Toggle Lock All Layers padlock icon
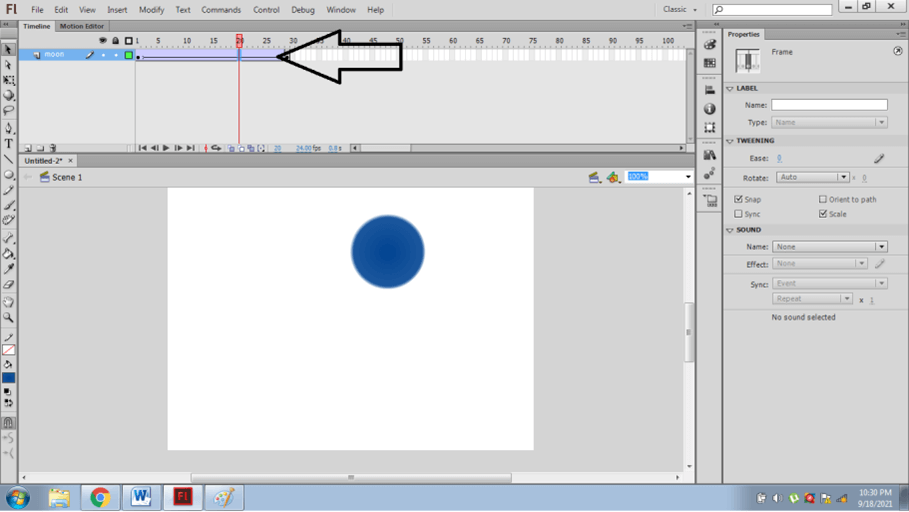This screenshot has width=909, height=512. pyautogui.click(x=115, y=41)
